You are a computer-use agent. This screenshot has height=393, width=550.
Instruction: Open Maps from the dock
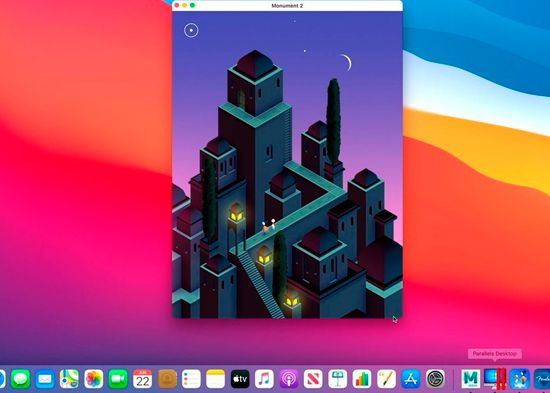[x=69, y=379]
